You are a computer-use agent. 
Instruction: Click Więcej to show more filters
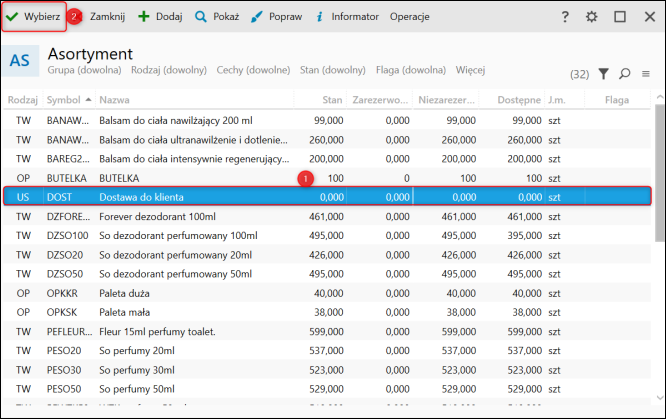470,71
